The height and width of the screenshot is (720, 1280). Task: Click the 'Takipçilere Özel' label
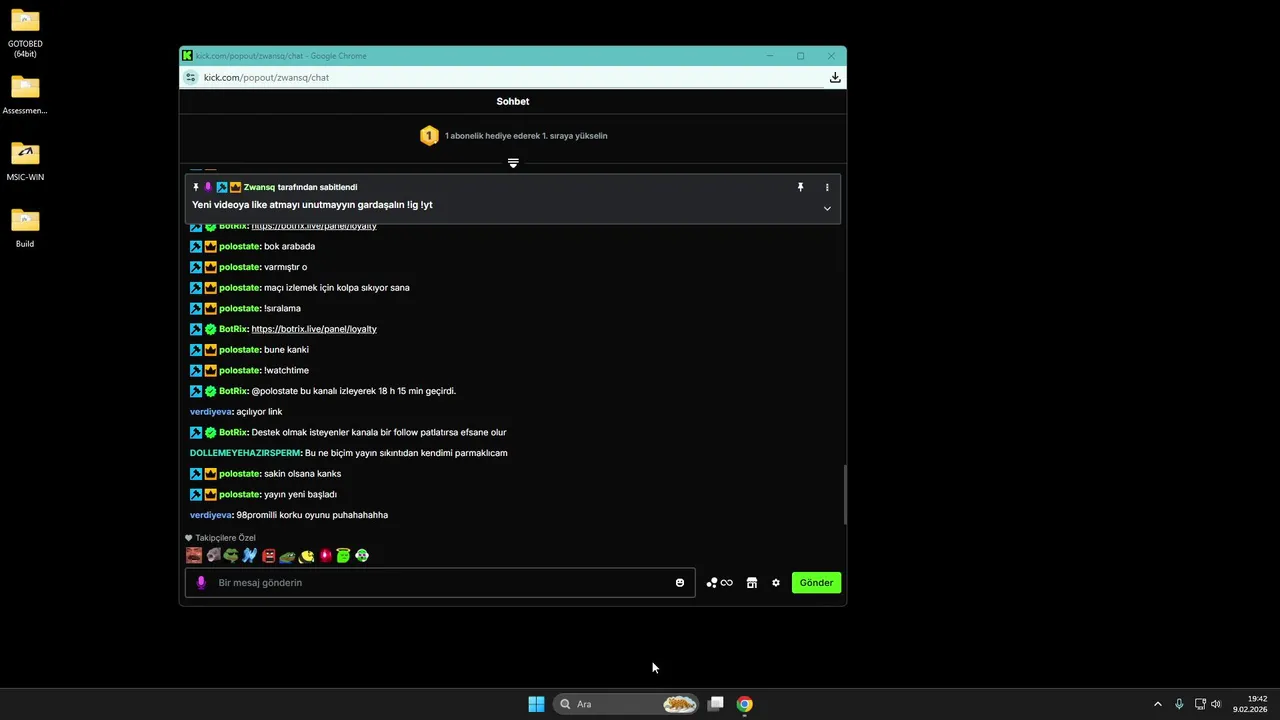click(x=226, y=538)
